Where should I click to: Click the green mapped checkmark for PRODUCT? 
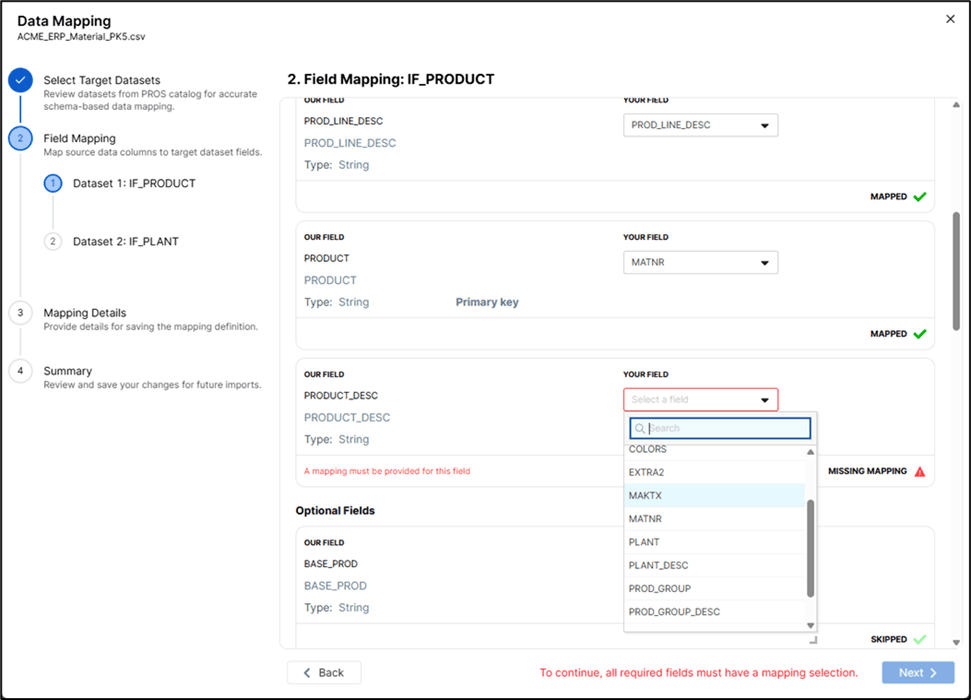pyautogui.click(x=919, y=334)
